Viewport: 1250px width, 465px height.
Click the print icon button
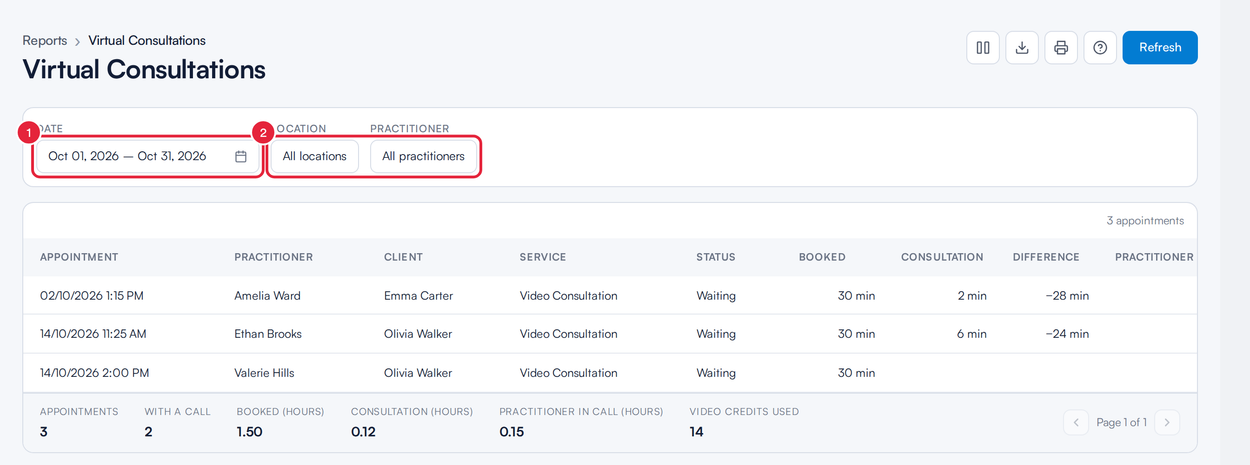(1061, 47)
